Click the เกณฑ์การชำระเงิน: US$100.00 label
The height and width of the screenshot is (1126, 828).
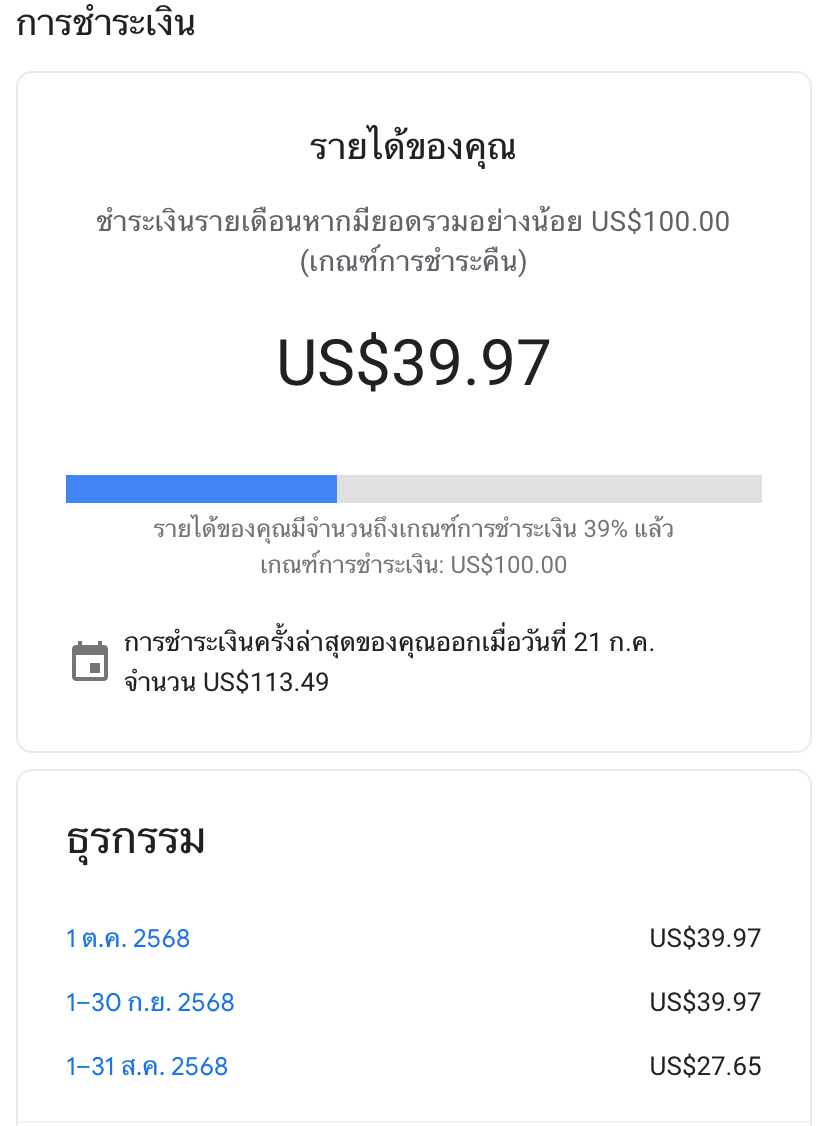click(413, 565)
